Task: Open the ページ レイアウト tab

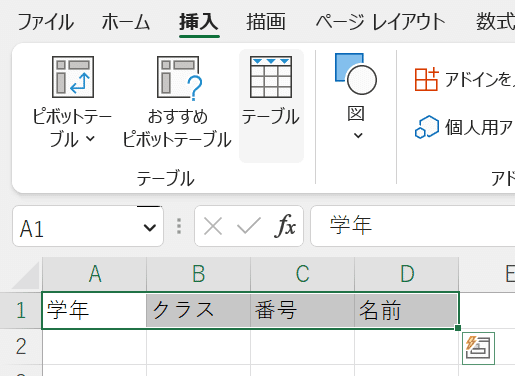Action: tap(380, 22)
